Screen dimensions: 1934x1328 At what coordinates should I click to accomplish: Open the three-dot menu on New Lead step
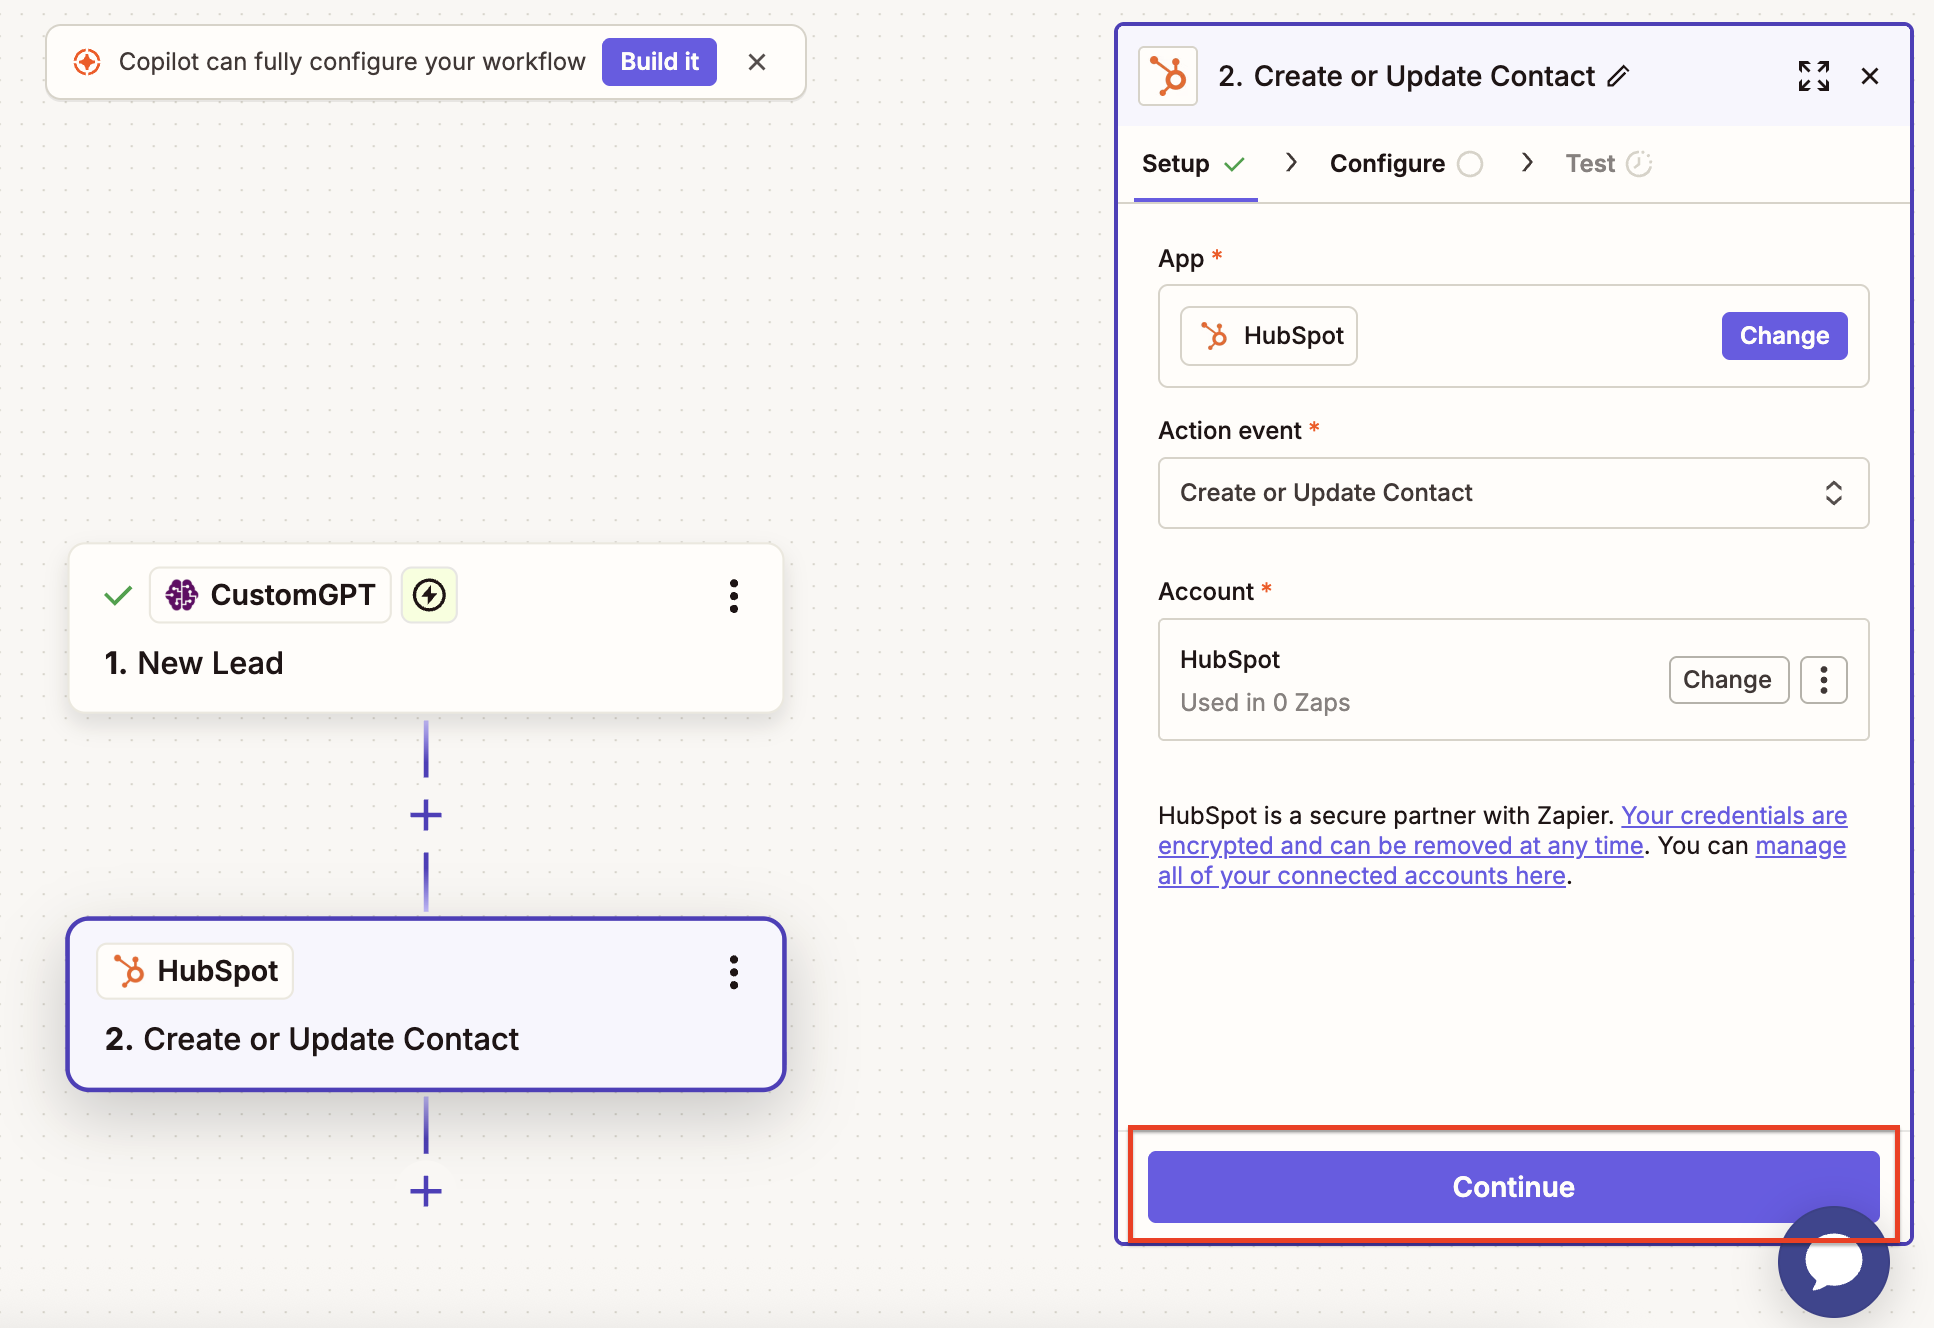[734, 596]
